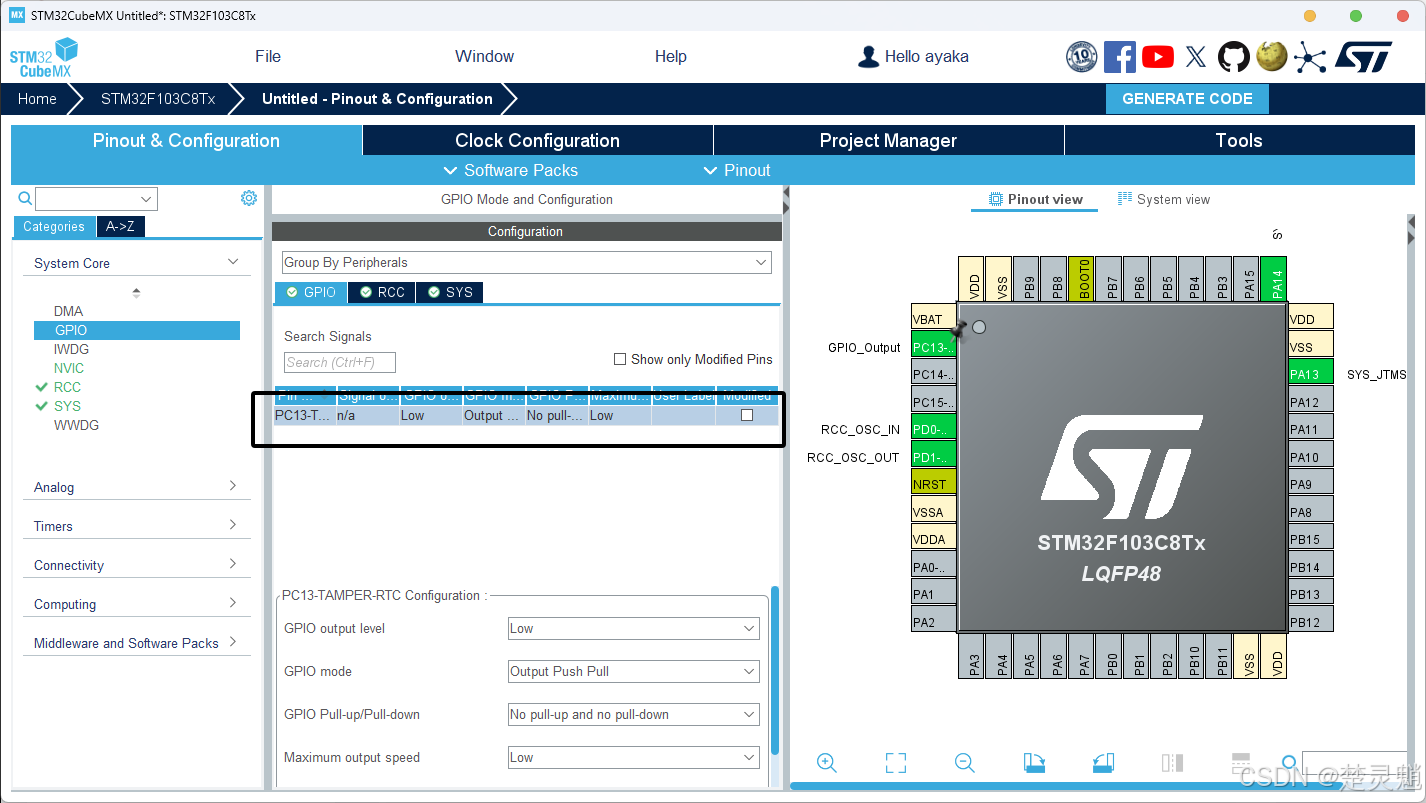Open the gear settings icon in categories panel
The height and width of the screenshot is (803, 1426).
tap(249, 198)
